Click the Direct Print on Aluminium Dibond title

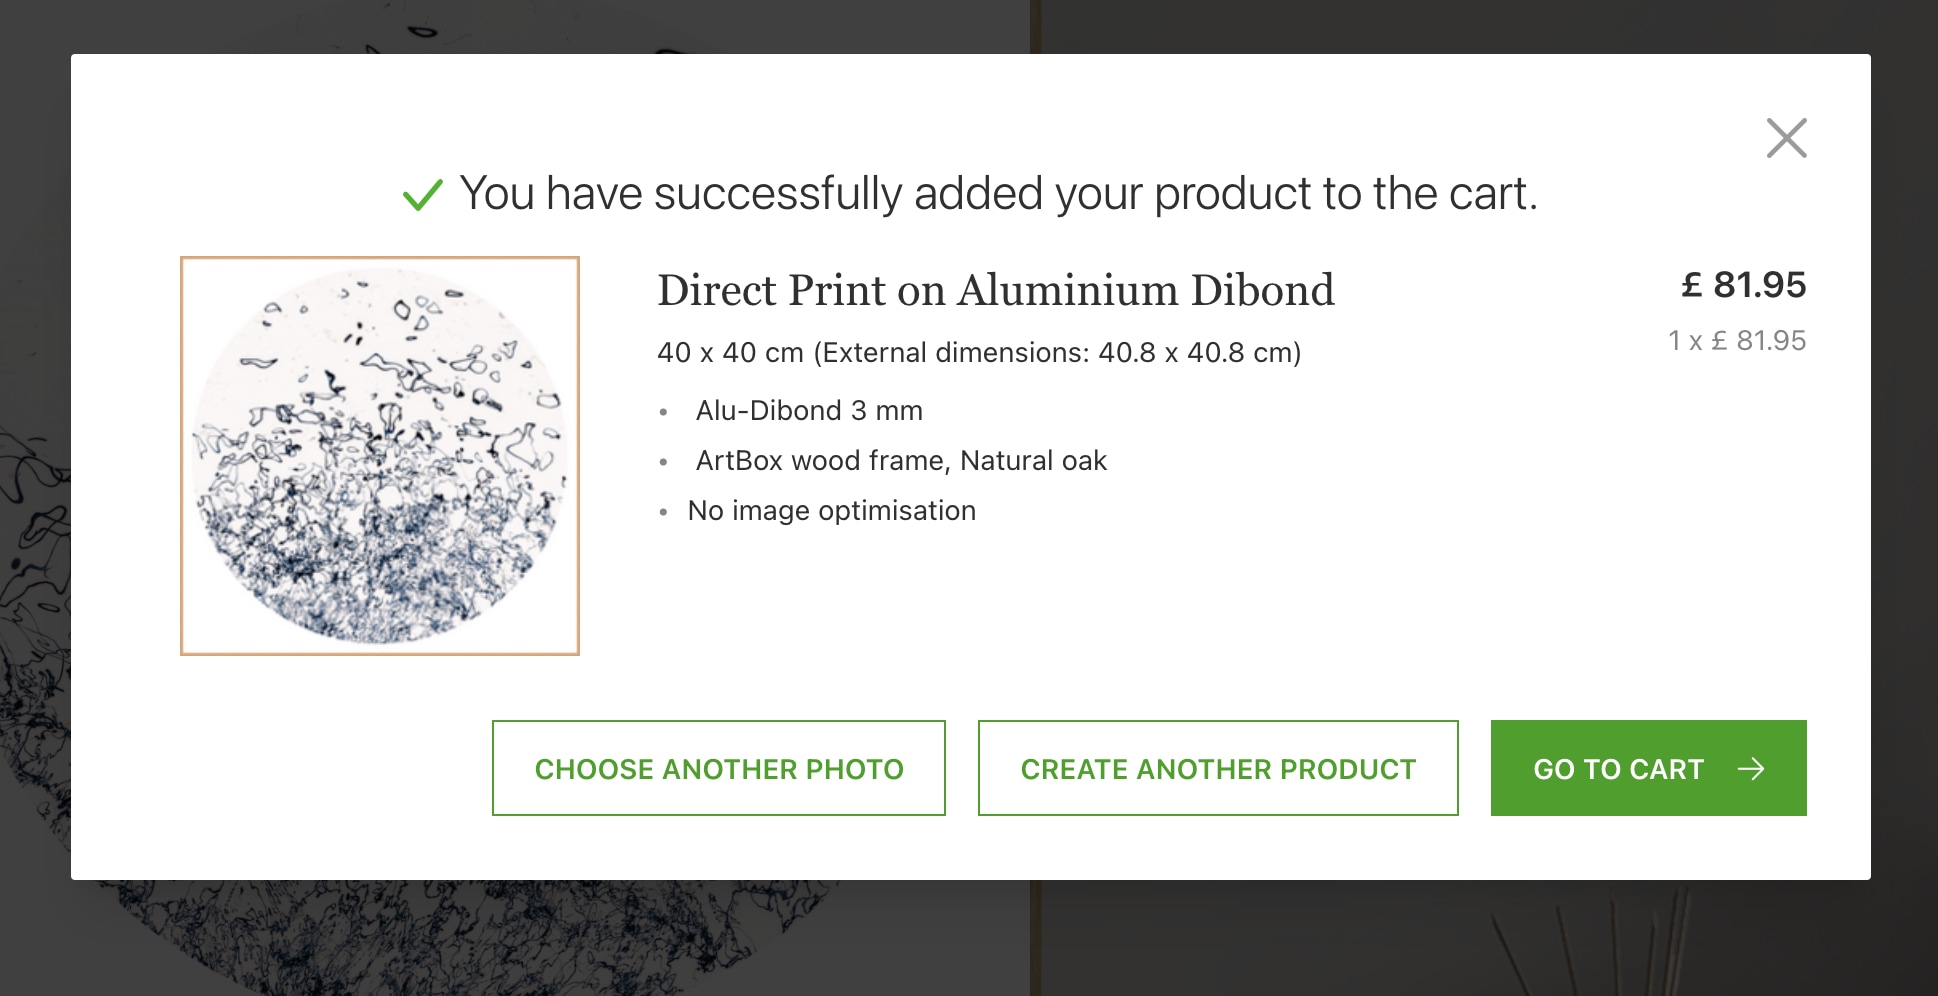pyautogui.click(x=995, y=291)
